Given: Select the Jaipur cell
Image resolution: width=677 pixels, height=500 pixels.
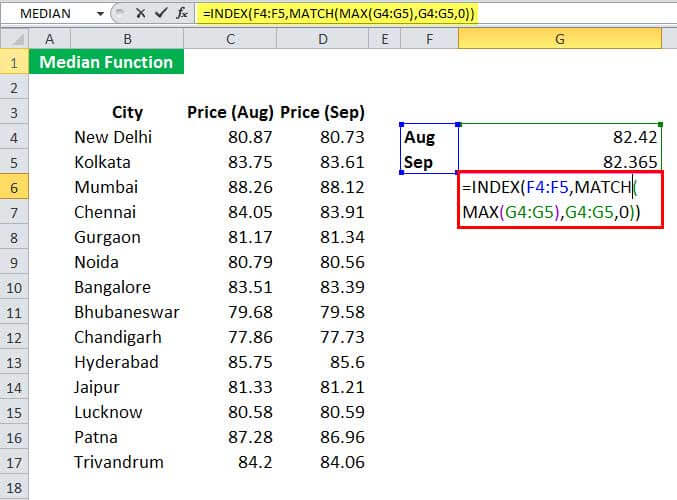Looking at the screenshot, I should 127,388.
